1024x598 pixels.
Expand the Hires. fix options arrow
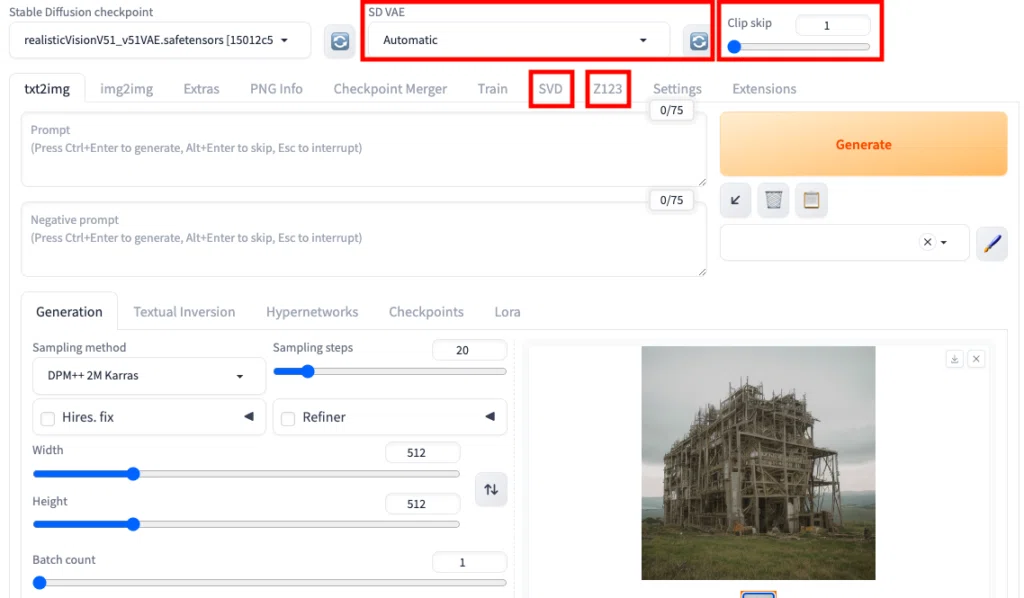[x=249, y=417]
